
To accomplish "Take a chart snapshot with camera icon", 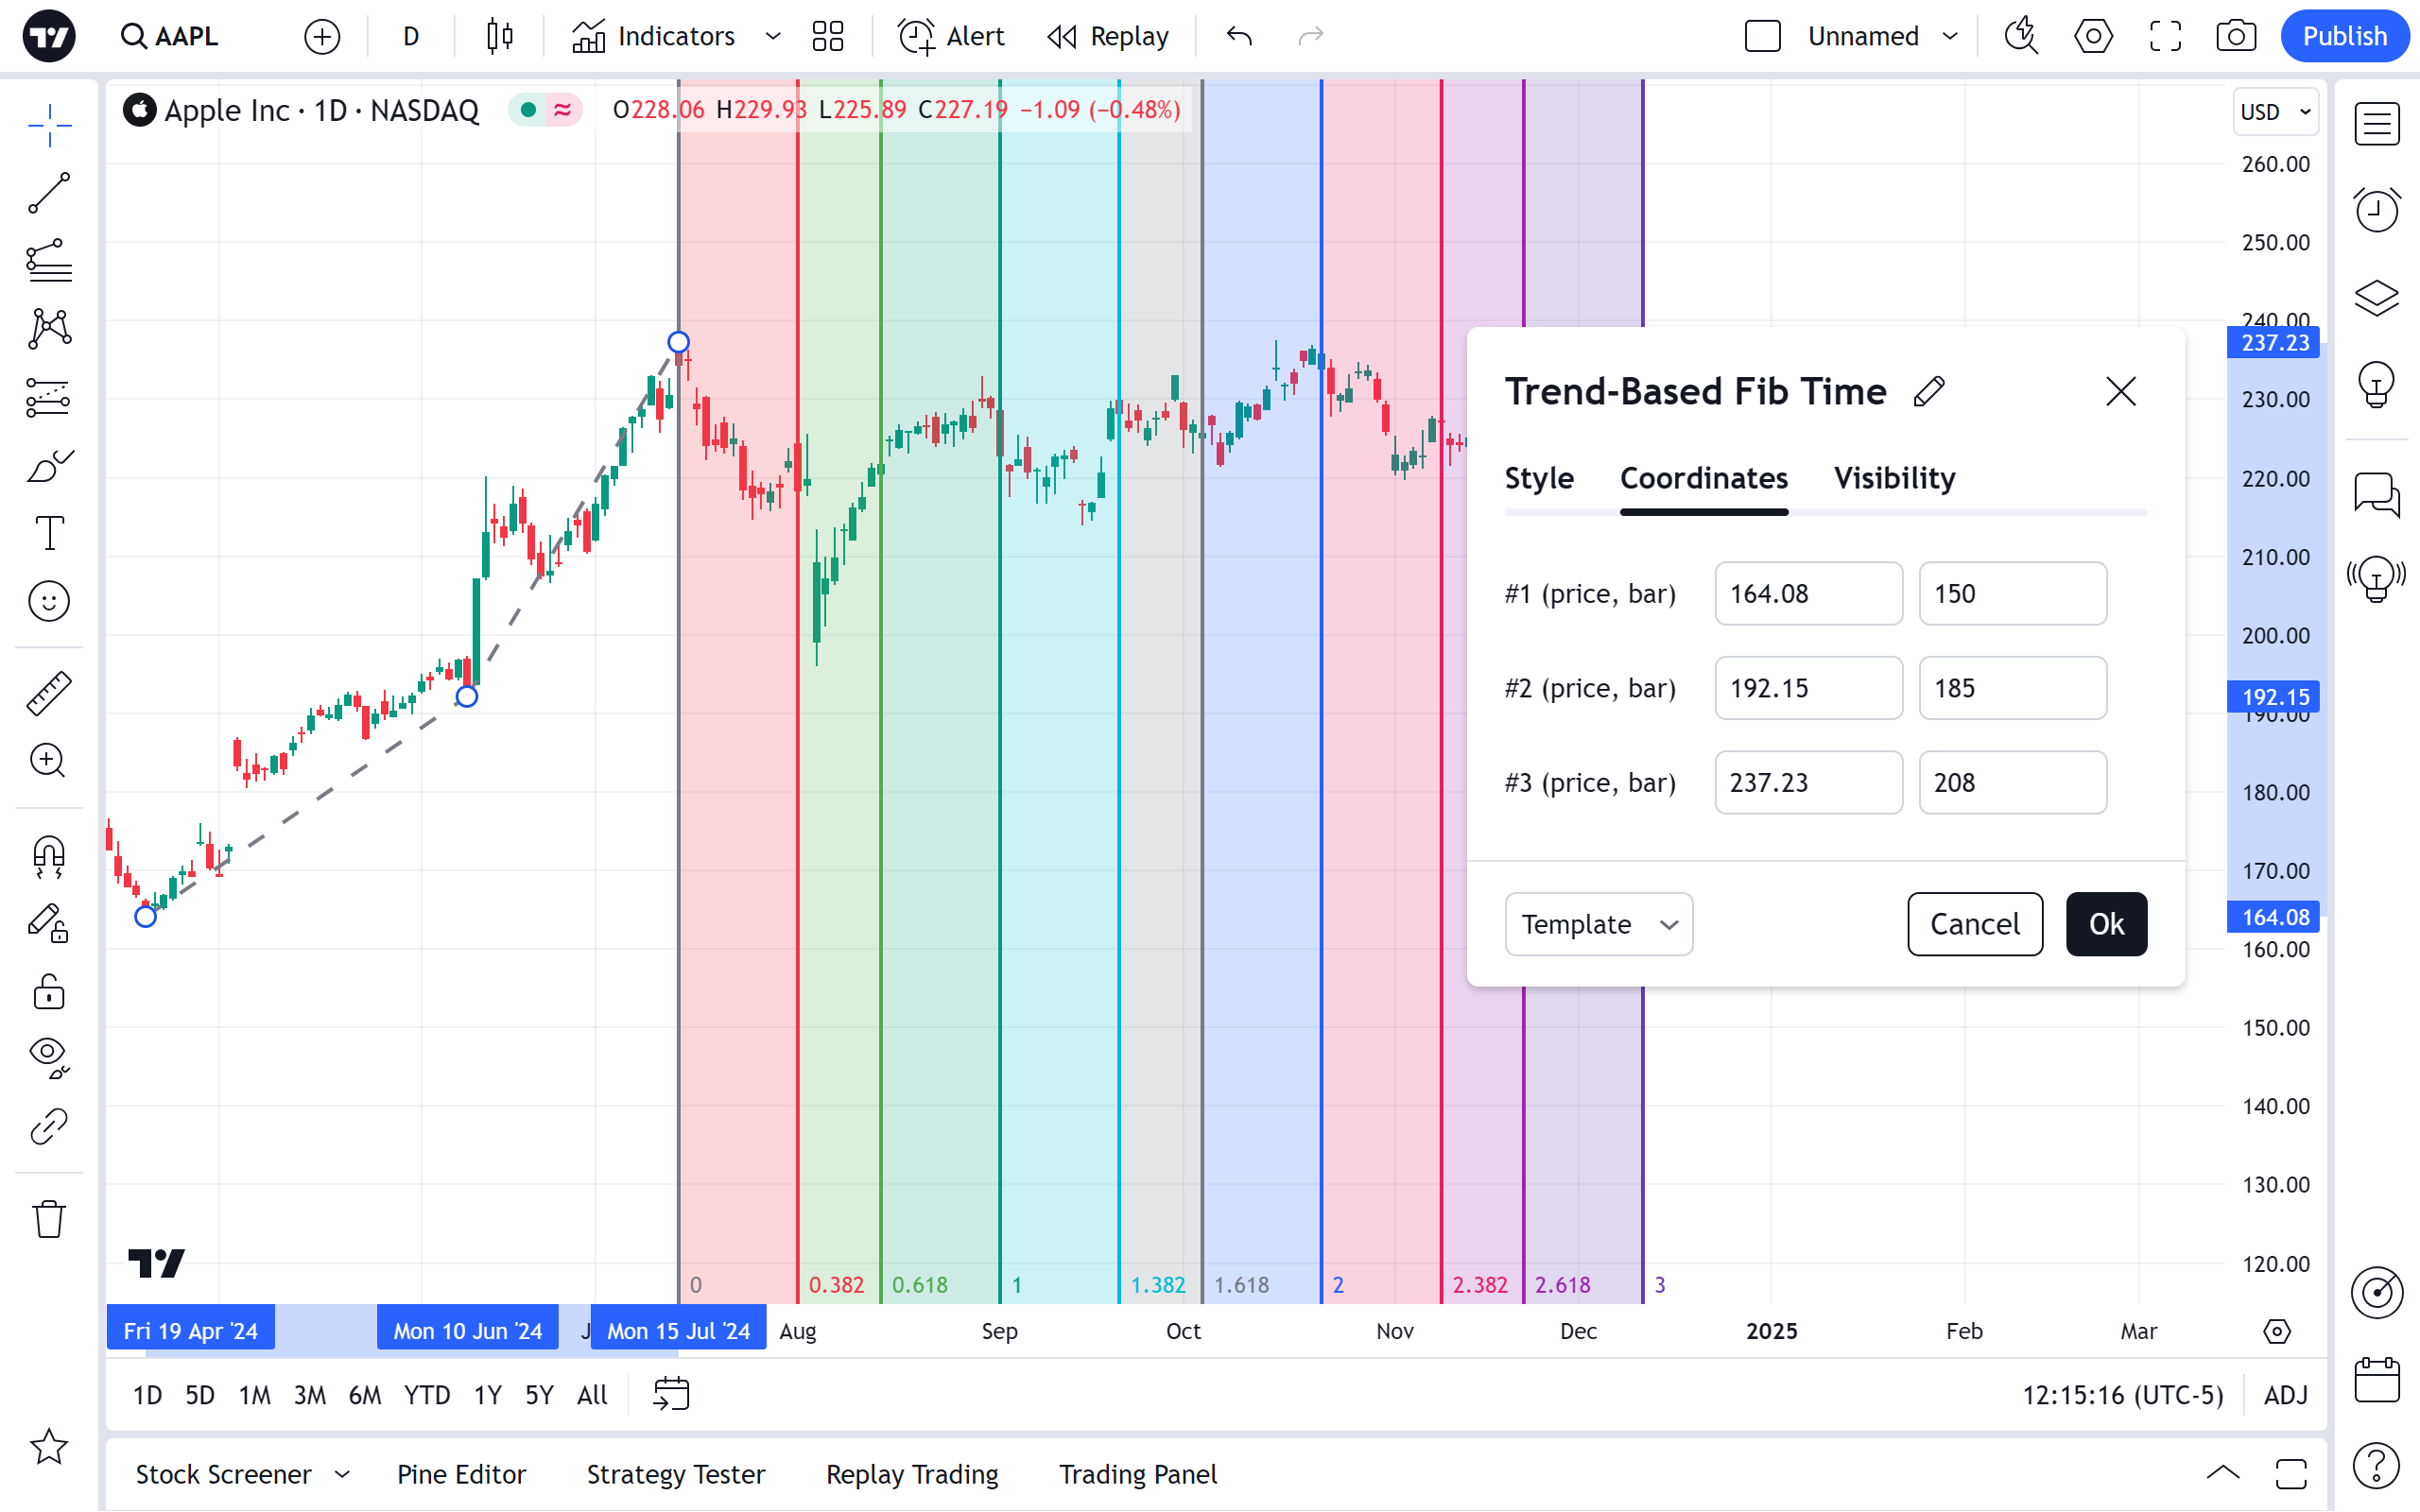I will [x=2235, y=37].
